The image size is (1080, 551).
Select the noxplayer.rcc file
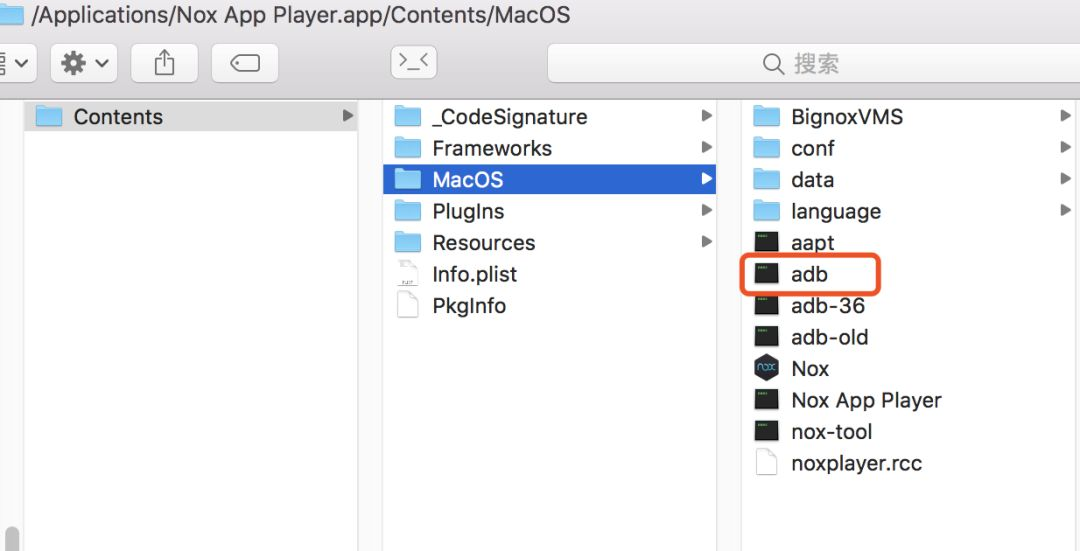pyautogui.click(x=856, y=463)
